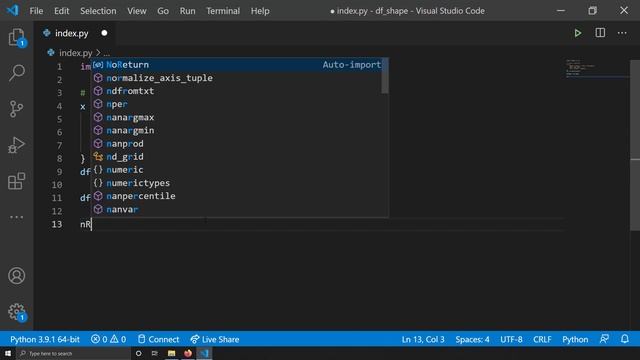Start Live Share session
This screenshot has width=640, height=360.
(215, 339)
